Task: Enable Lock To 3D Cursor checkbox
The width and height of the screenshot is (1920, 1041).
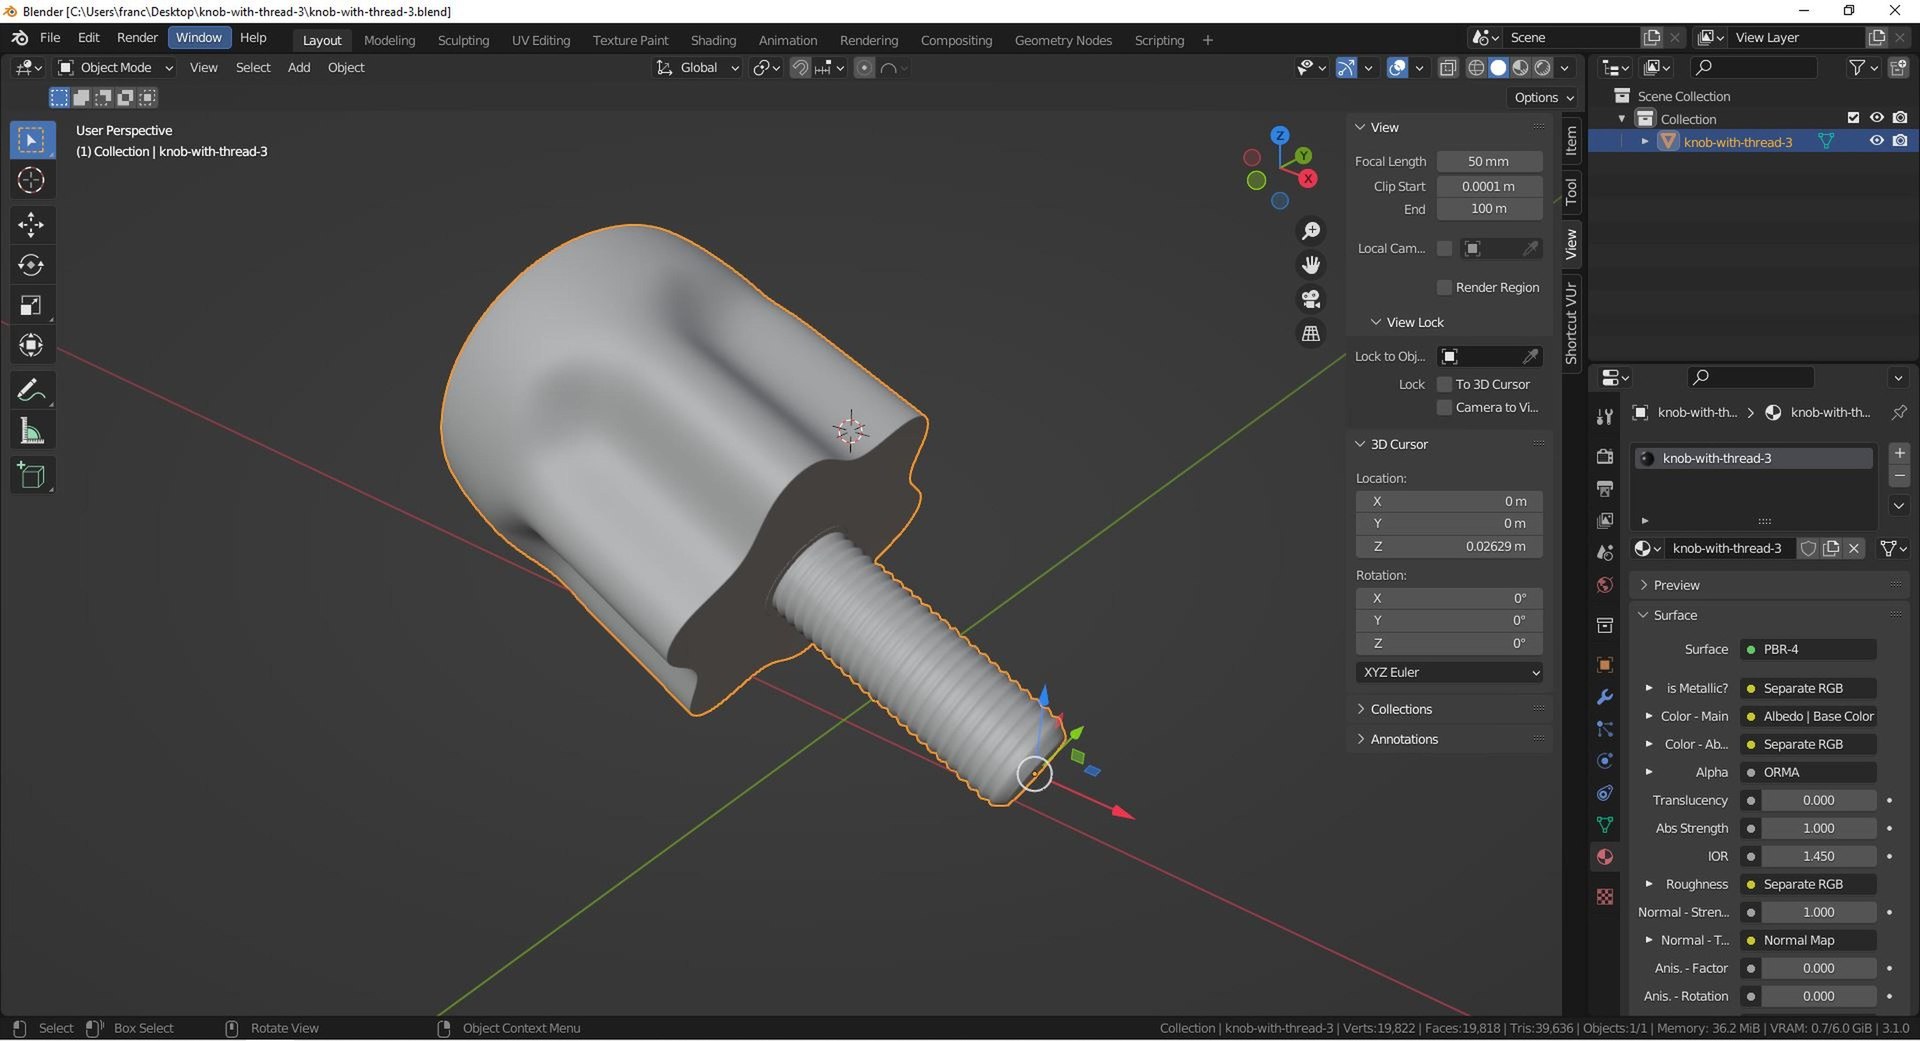Action: pyautogui.click(x=1444, y=385)
